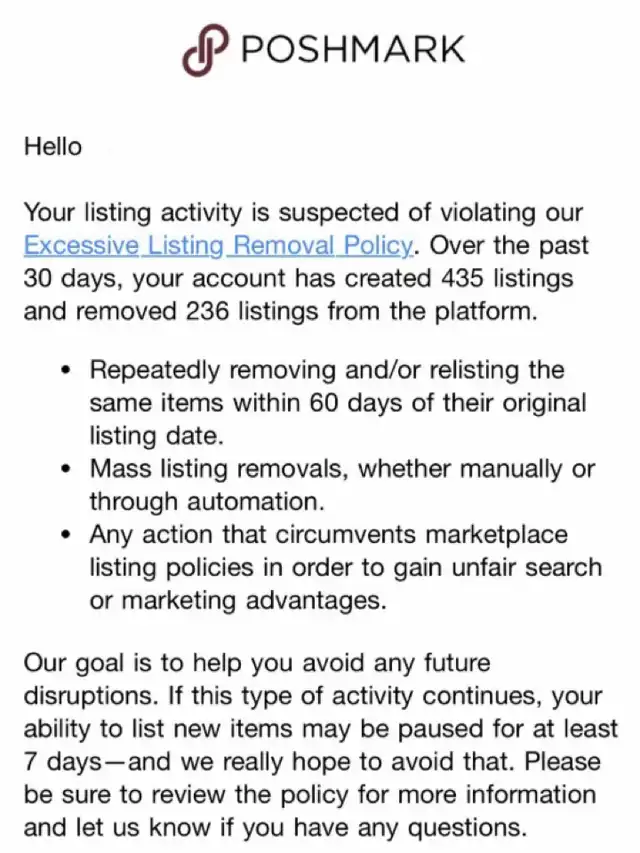Click the Hello greeting text

53,147
